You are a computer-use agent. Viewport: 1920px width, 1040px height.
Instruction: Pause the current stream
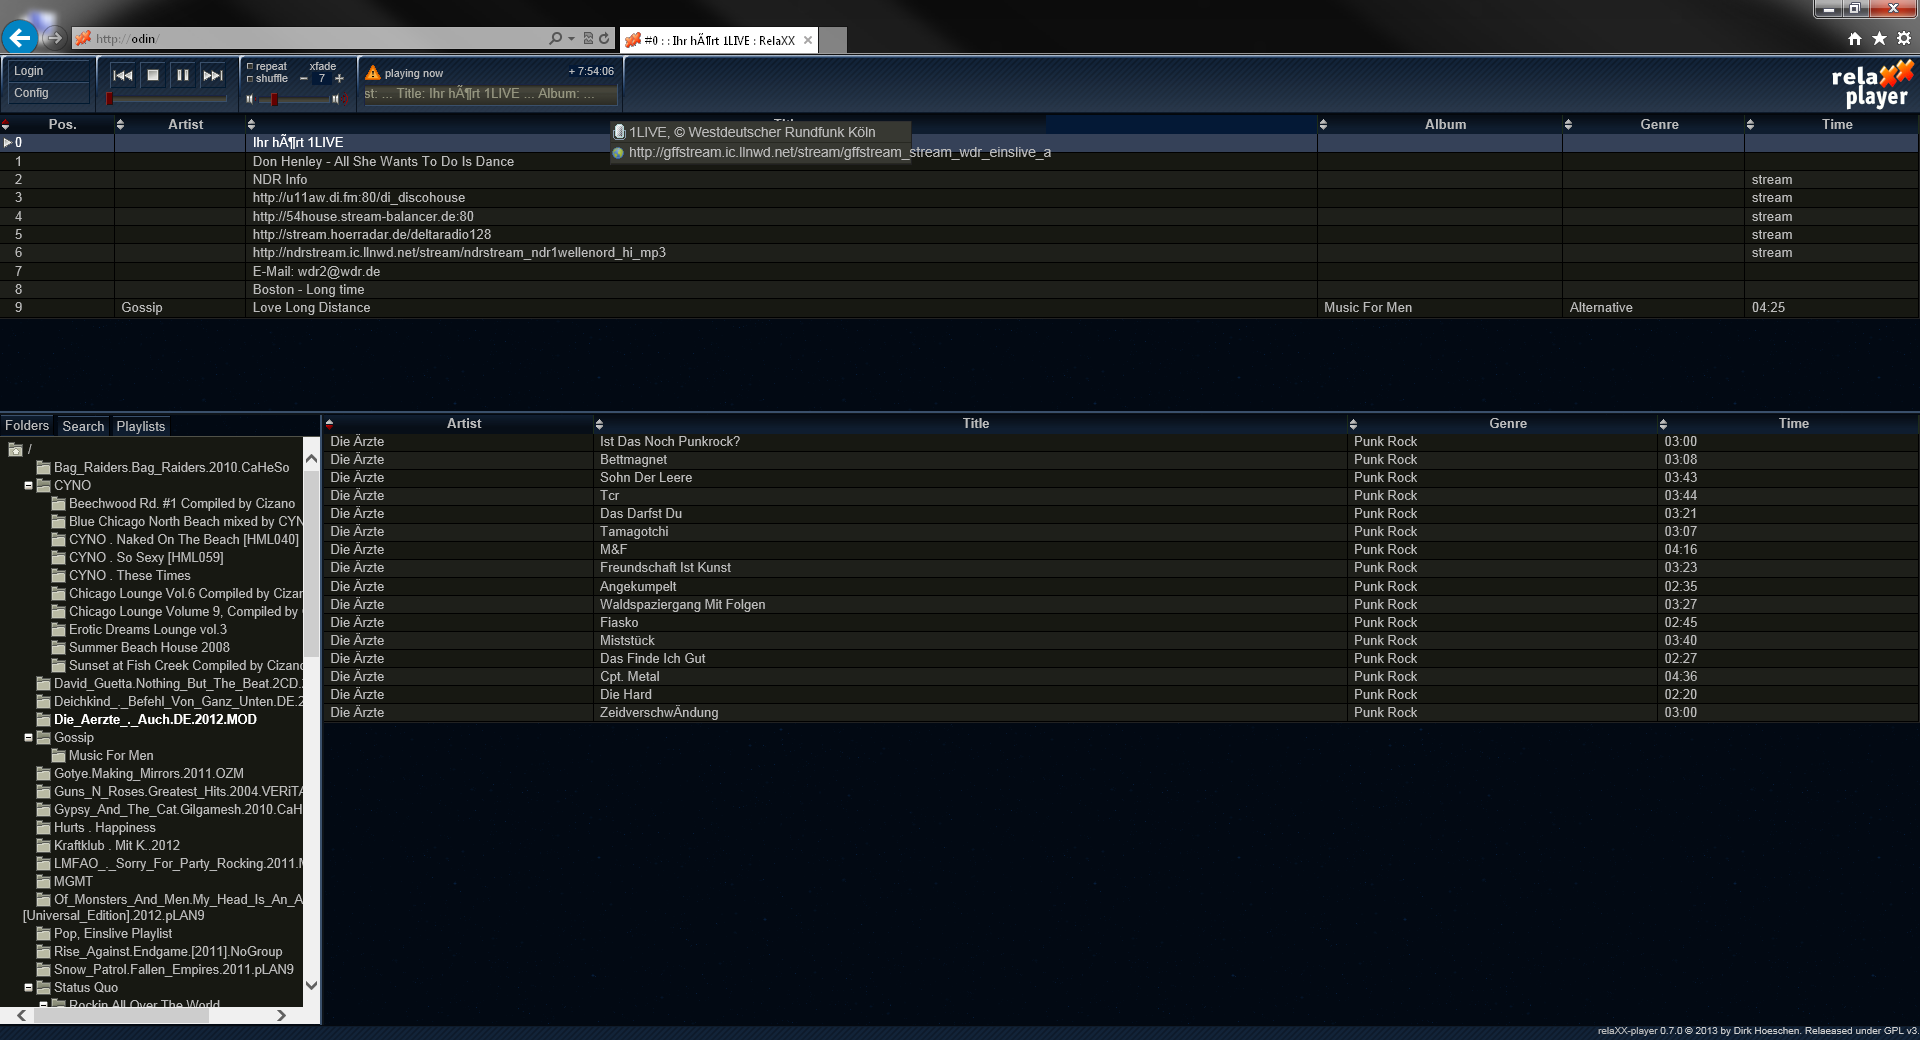pyautogui.click(x=183, y=75)
